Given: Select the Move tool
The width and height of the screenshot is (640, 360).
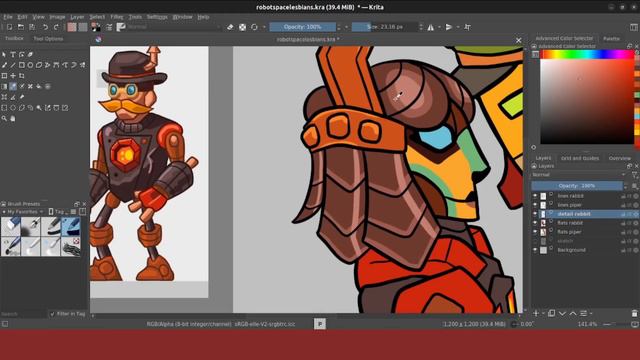Looking at the screenshot, I should pos(13,76).
